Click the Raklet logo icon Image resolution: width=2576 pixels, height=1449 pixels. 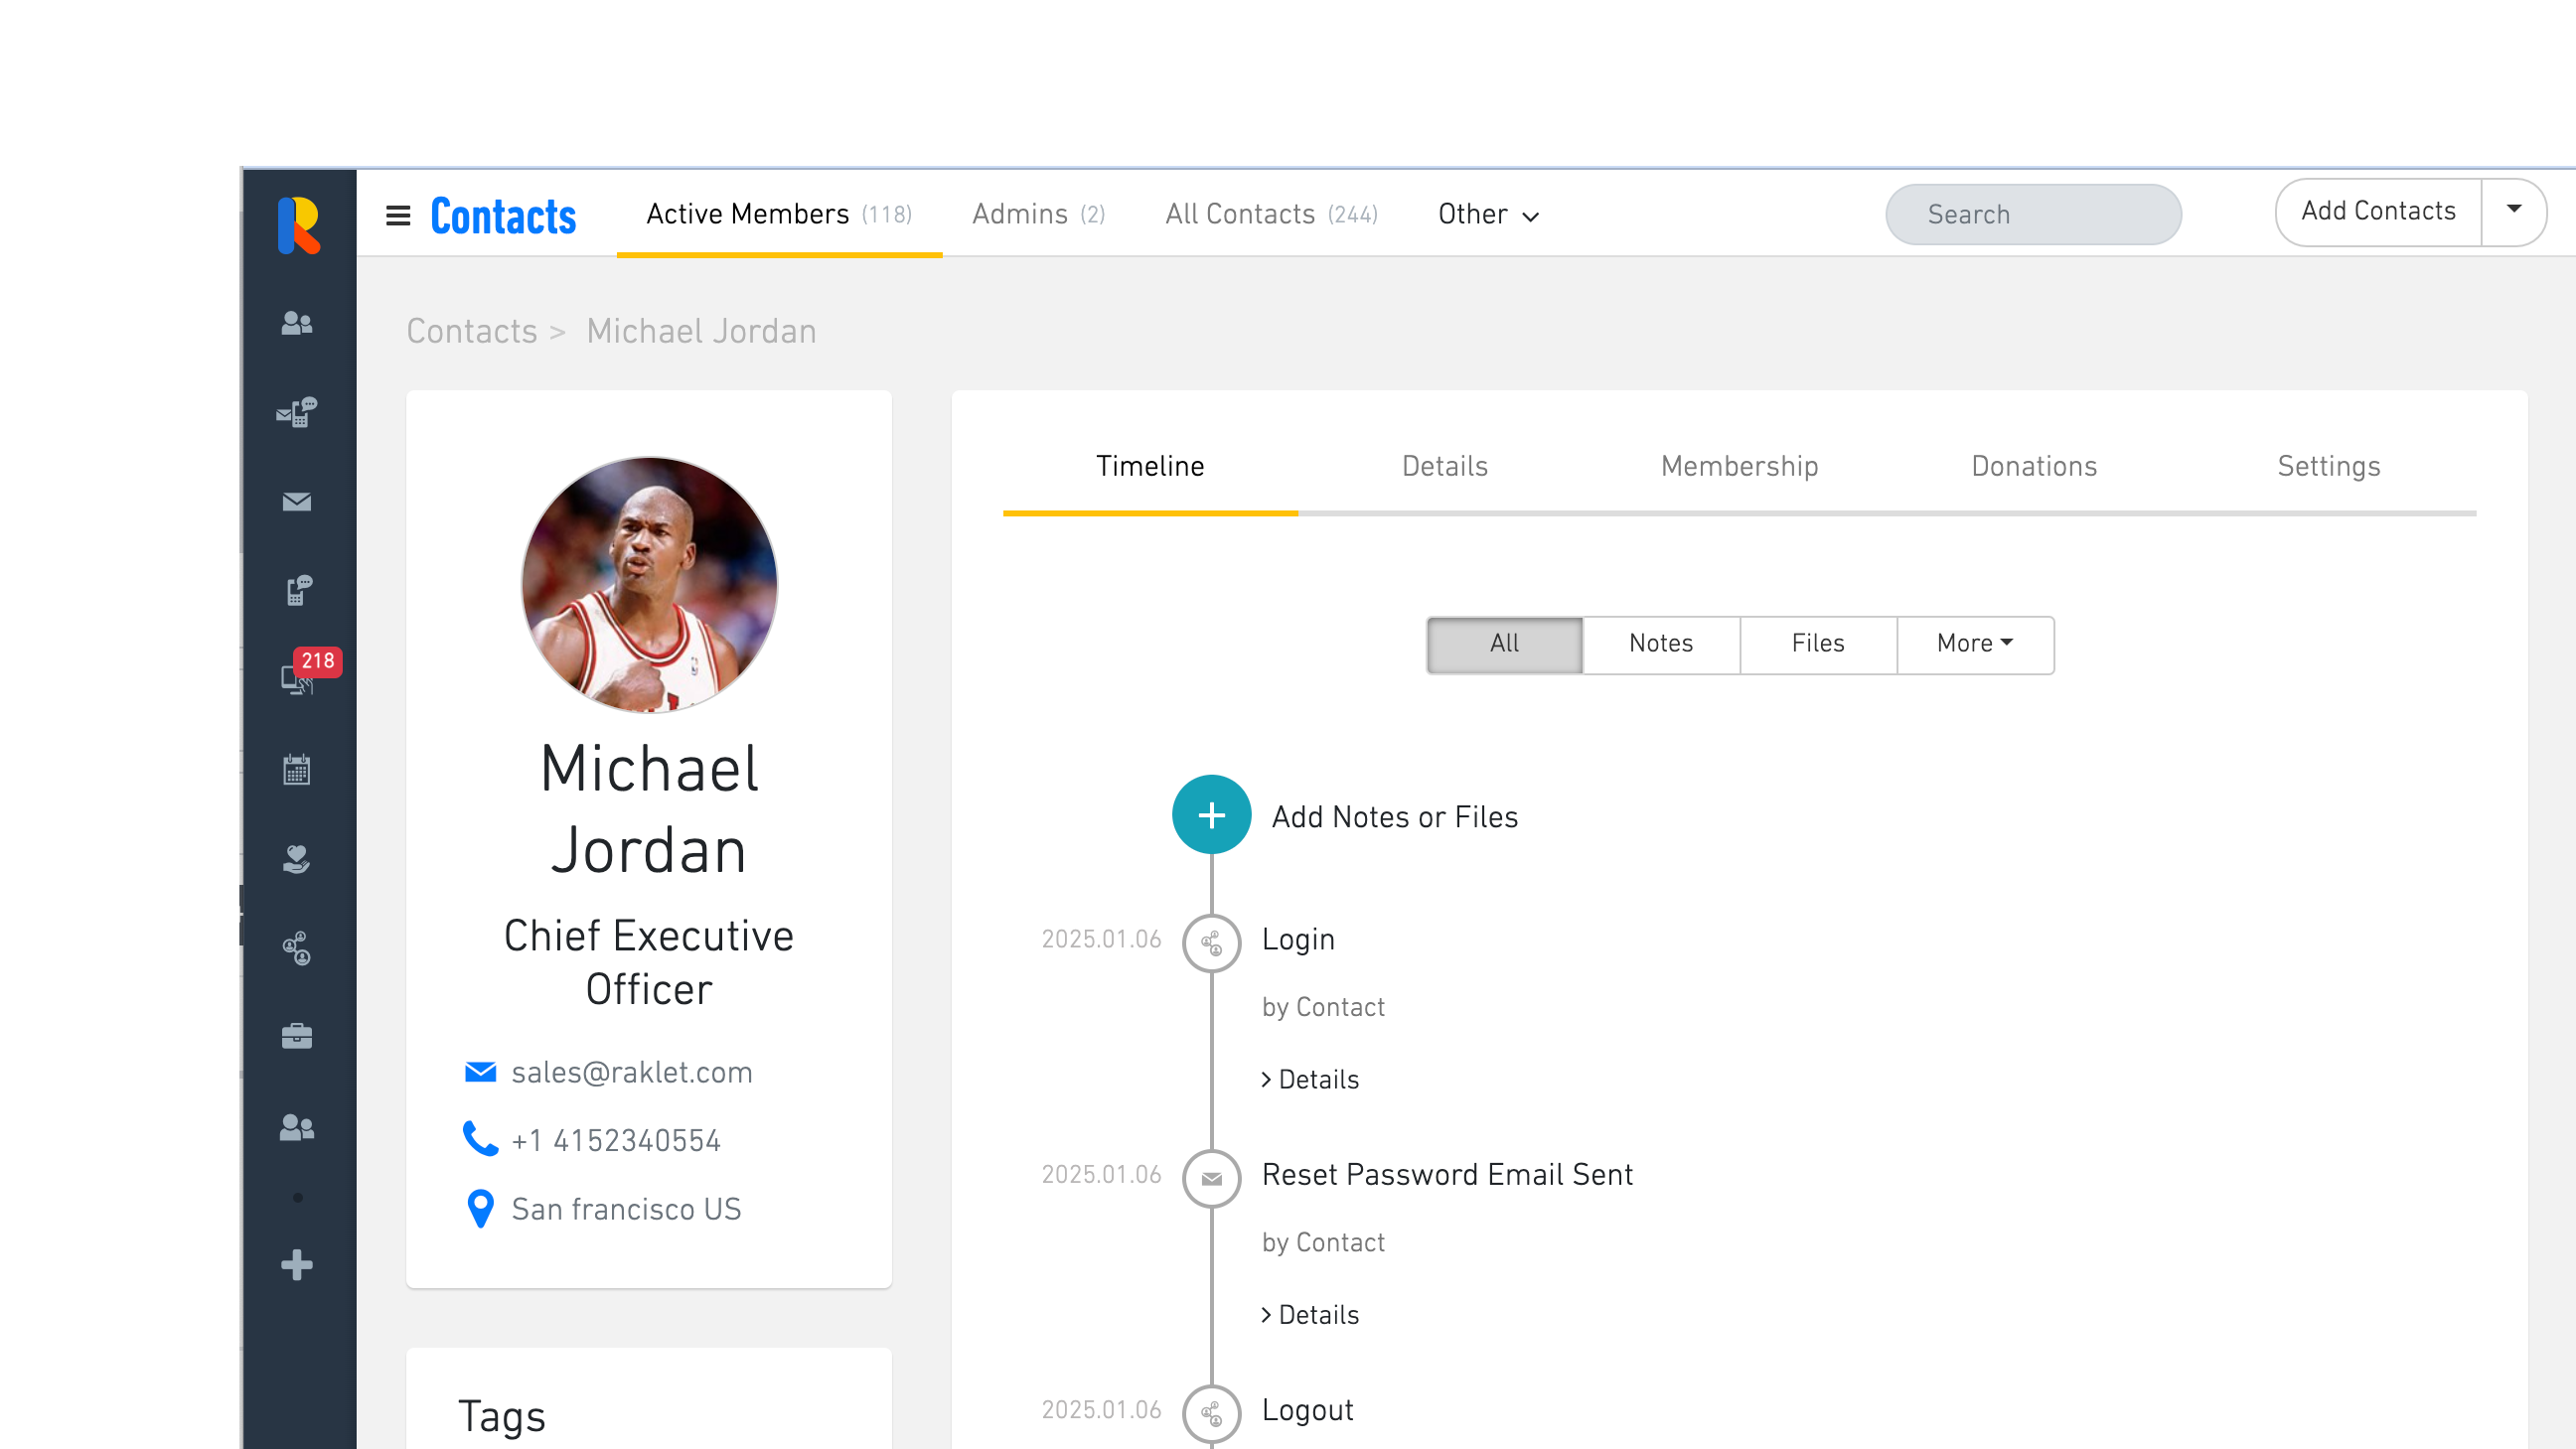(298, 224)
